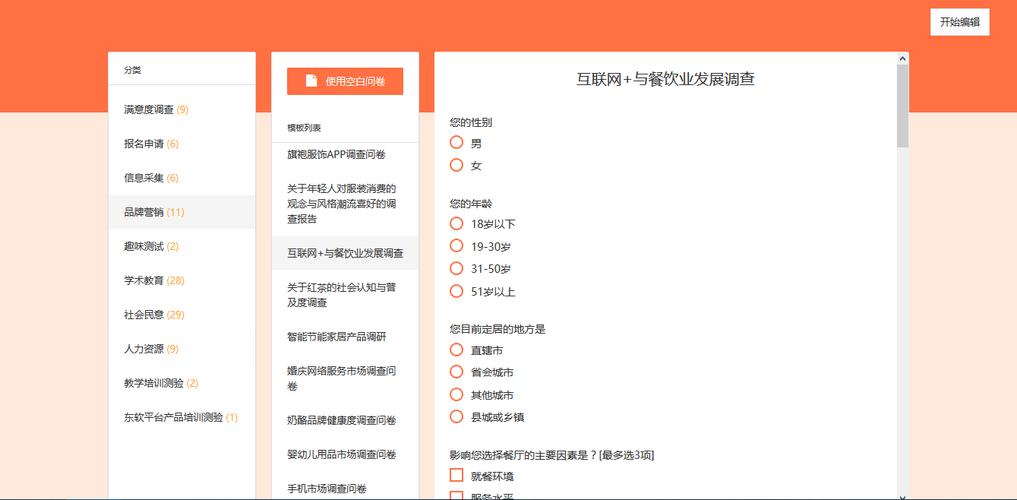Open 东软平台产品培训测验 category
Viewport: 1017px width, 500px height.
click(182, 417)
